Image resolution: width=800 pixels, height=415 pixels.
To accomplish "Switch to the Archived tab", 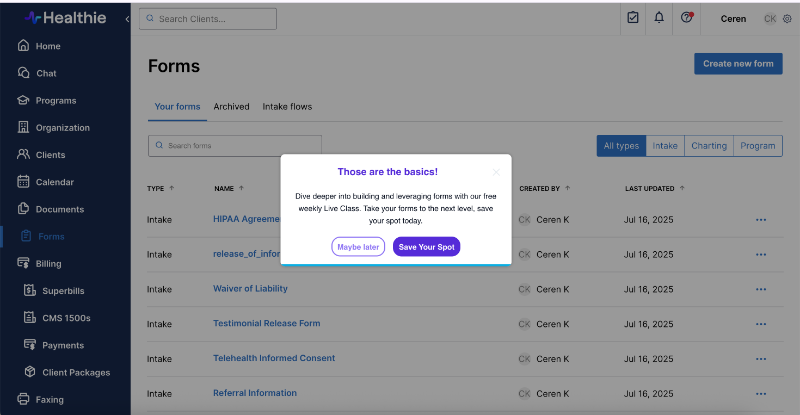I will coord(231,107).
